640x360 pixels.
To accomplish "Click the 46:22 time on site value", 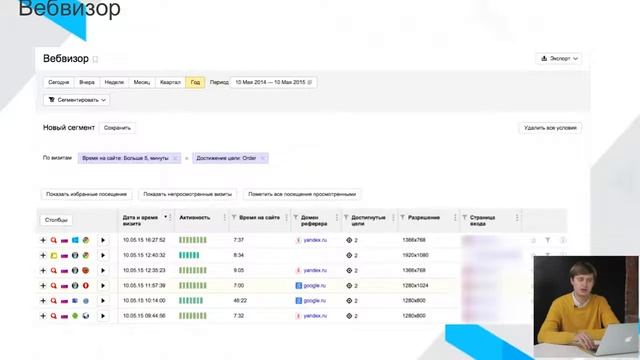I will pos(239,301).
